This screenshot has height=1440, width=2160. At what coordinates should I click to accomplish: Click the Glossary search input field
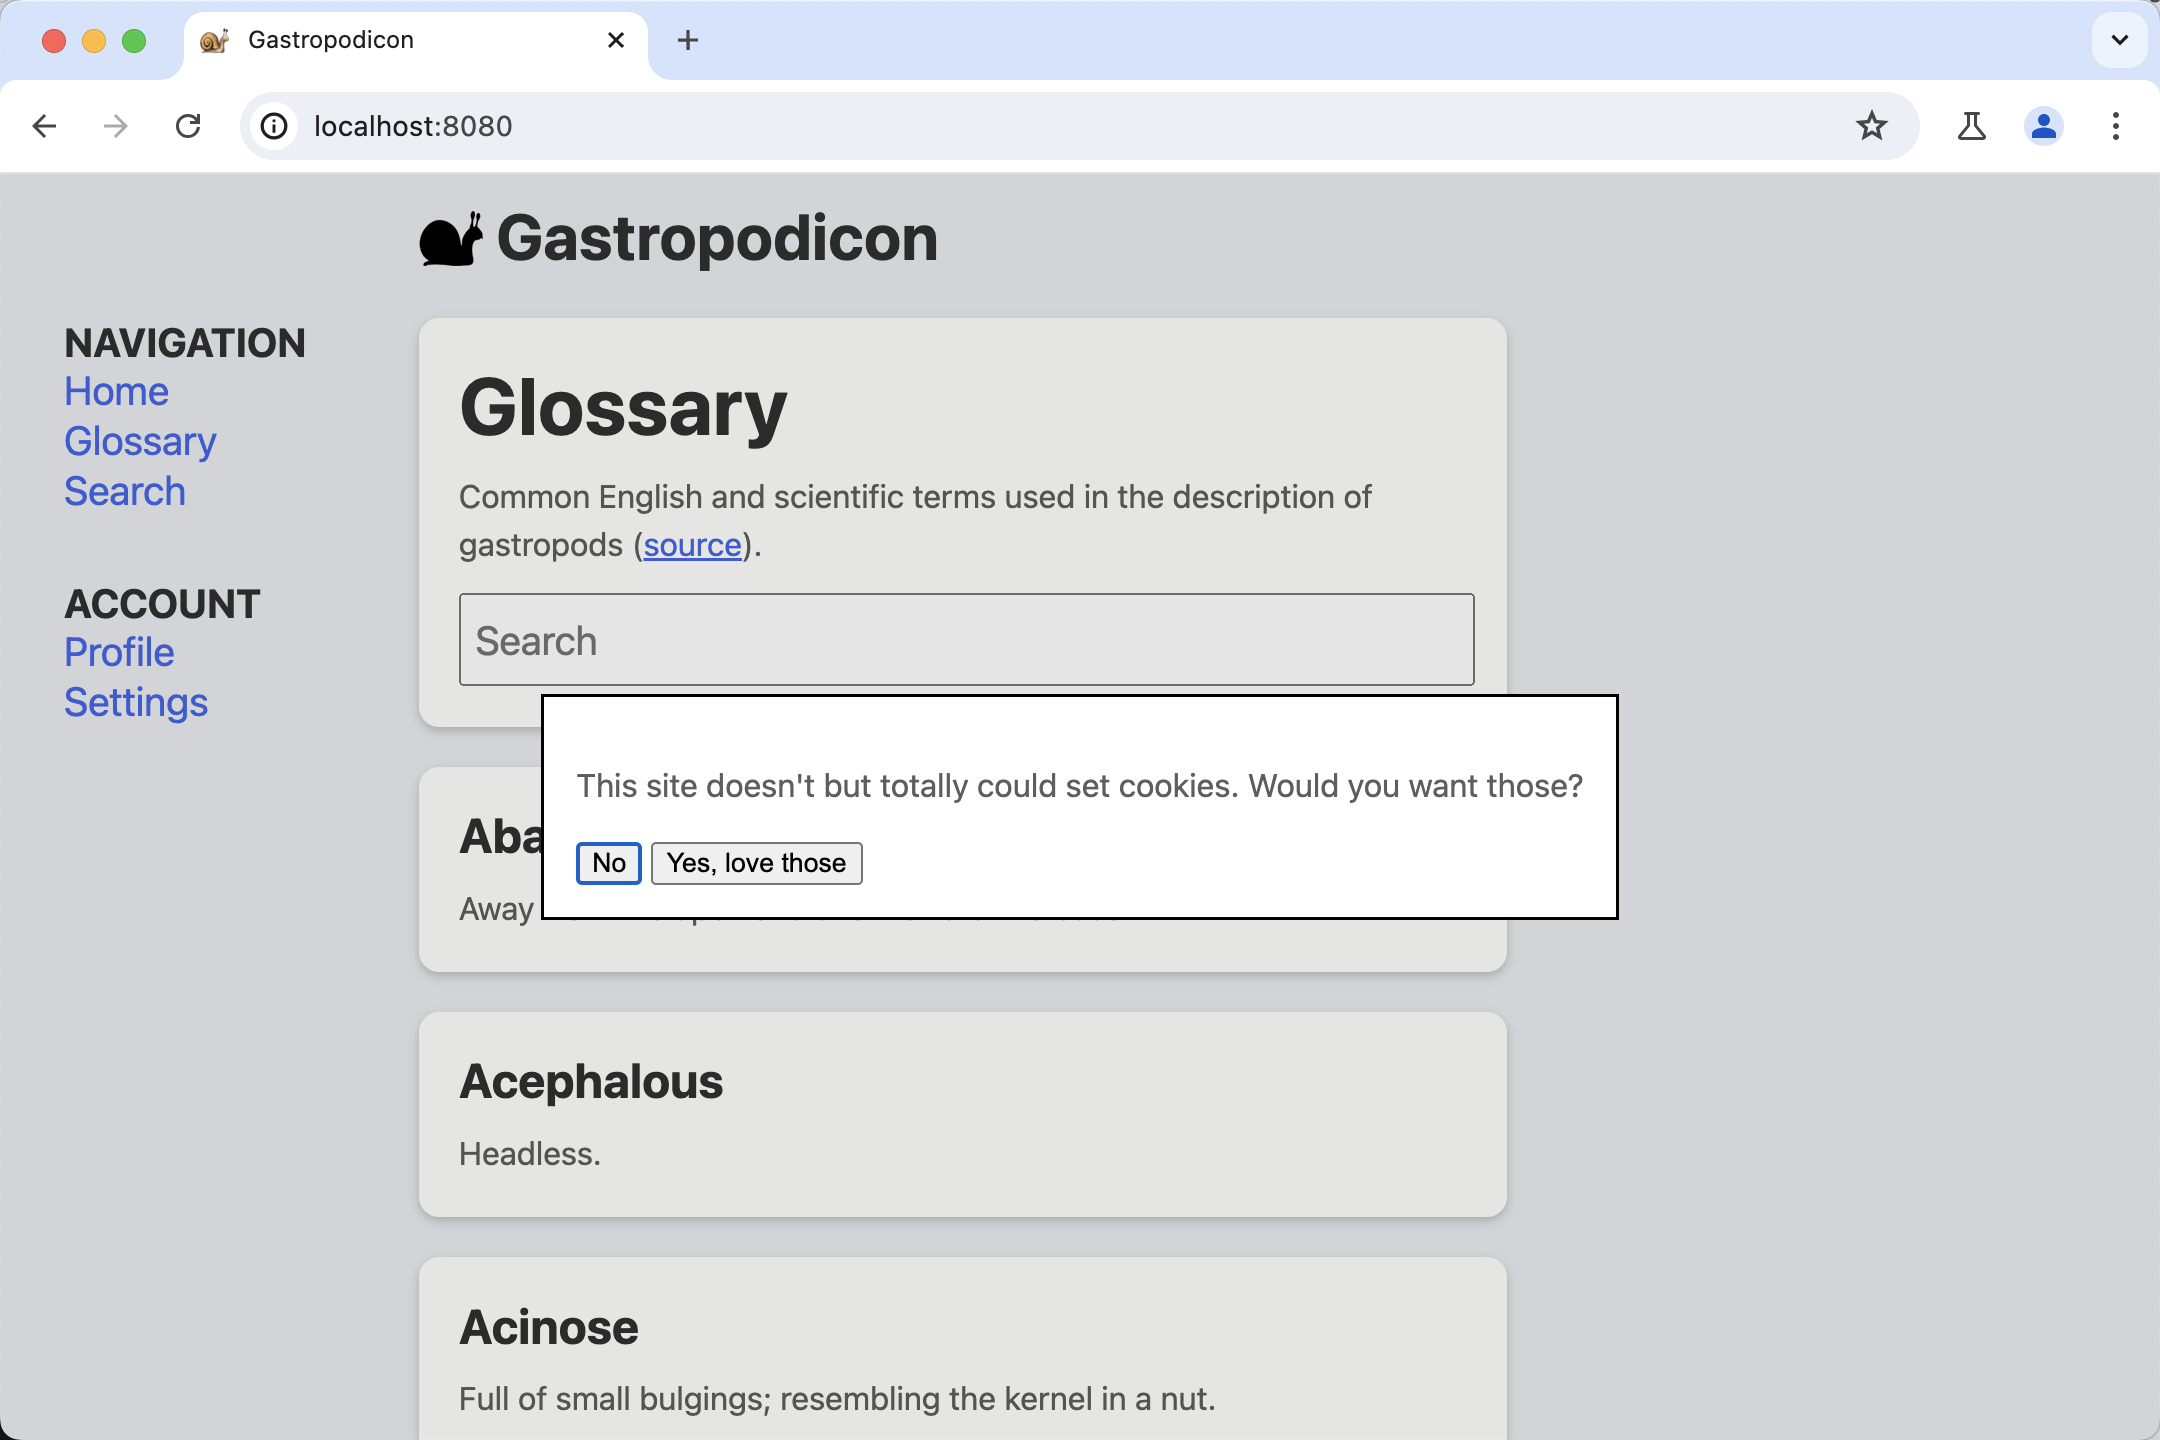click(964, 638)
